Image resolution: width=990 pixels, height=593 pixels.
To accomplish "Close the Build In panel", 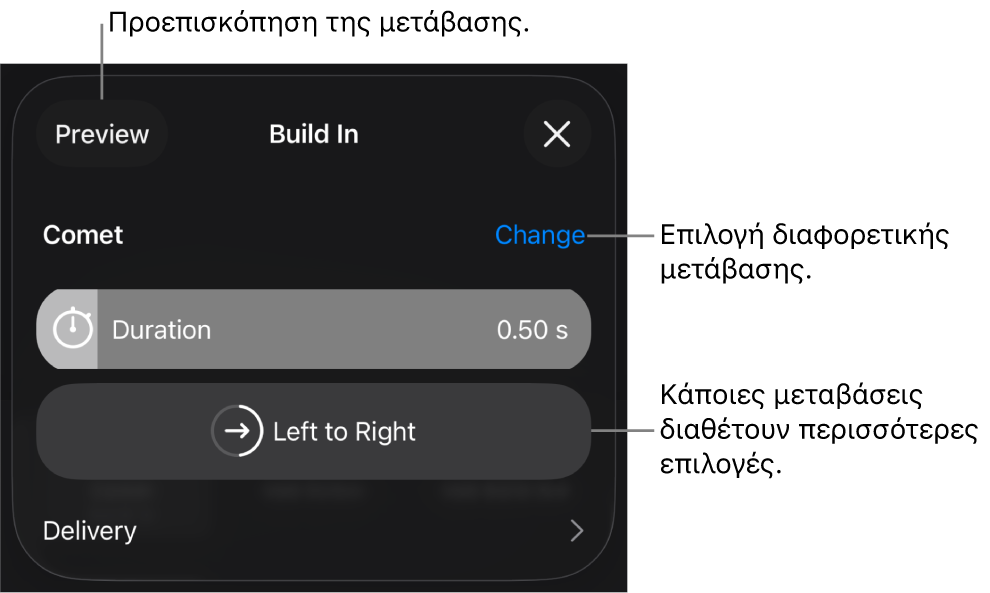I will tap(557, 134).
